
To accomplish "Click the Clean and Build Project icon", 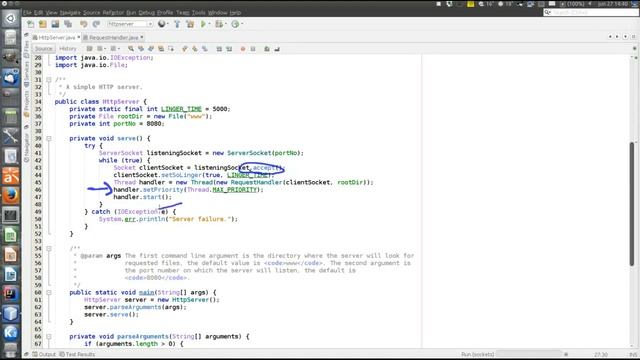I will click(x=190, y=24).
